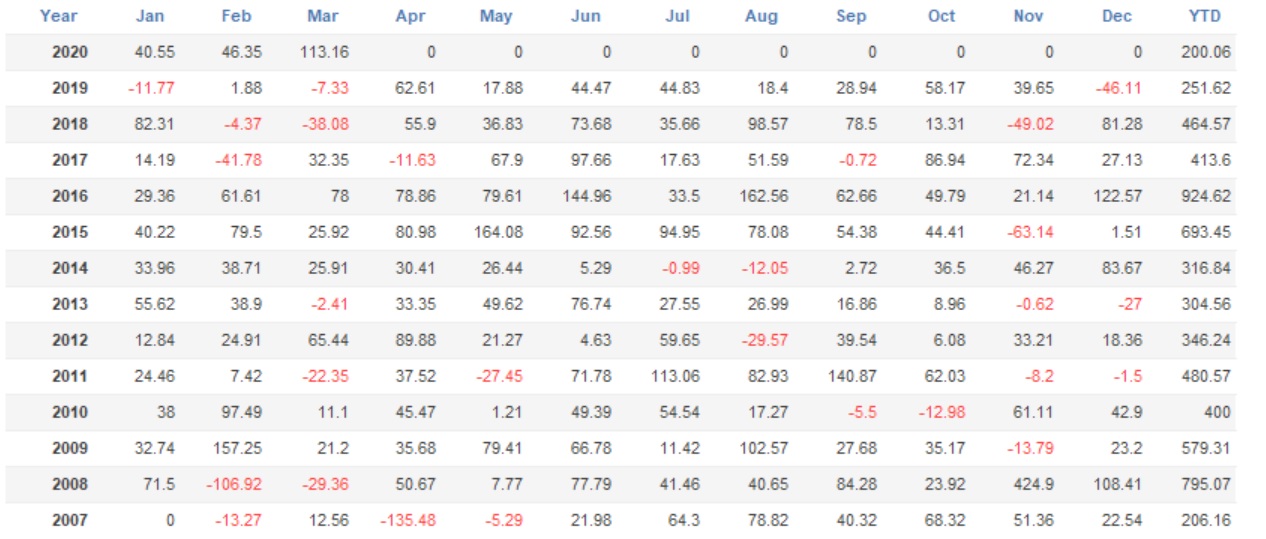The width and height of the screenshot is (1266, 539).
Task: Sort by the YTD column header
Action: click(1209, 16)
